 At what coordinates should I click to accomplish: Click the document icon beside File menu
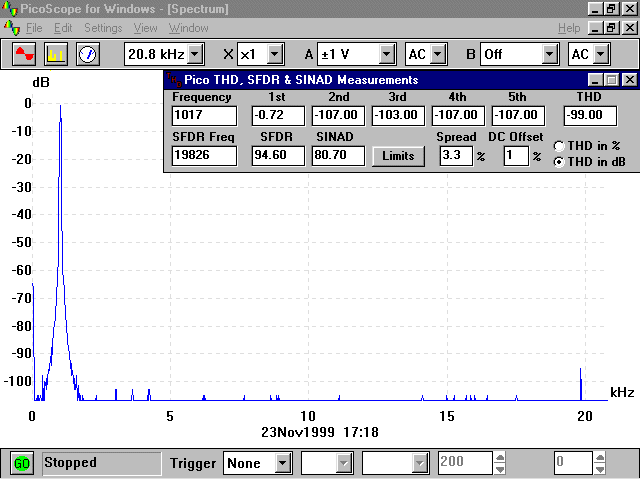click(x=11, y=28)
